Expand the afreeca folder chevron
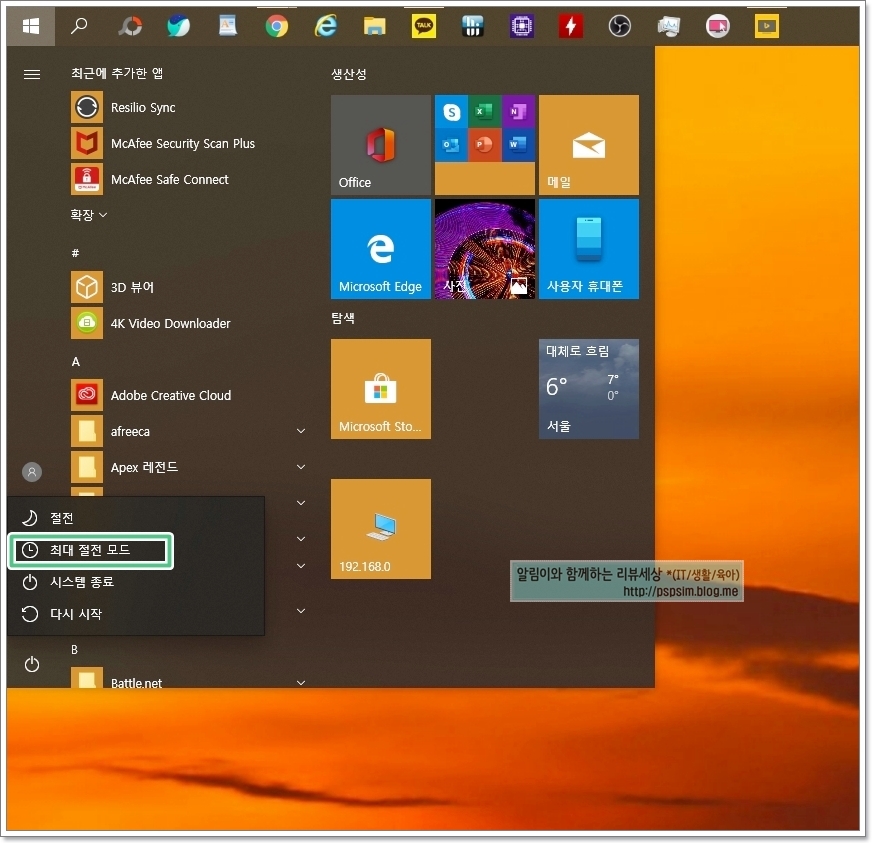This screenshot has width=872, height=843. coord(301,431)
